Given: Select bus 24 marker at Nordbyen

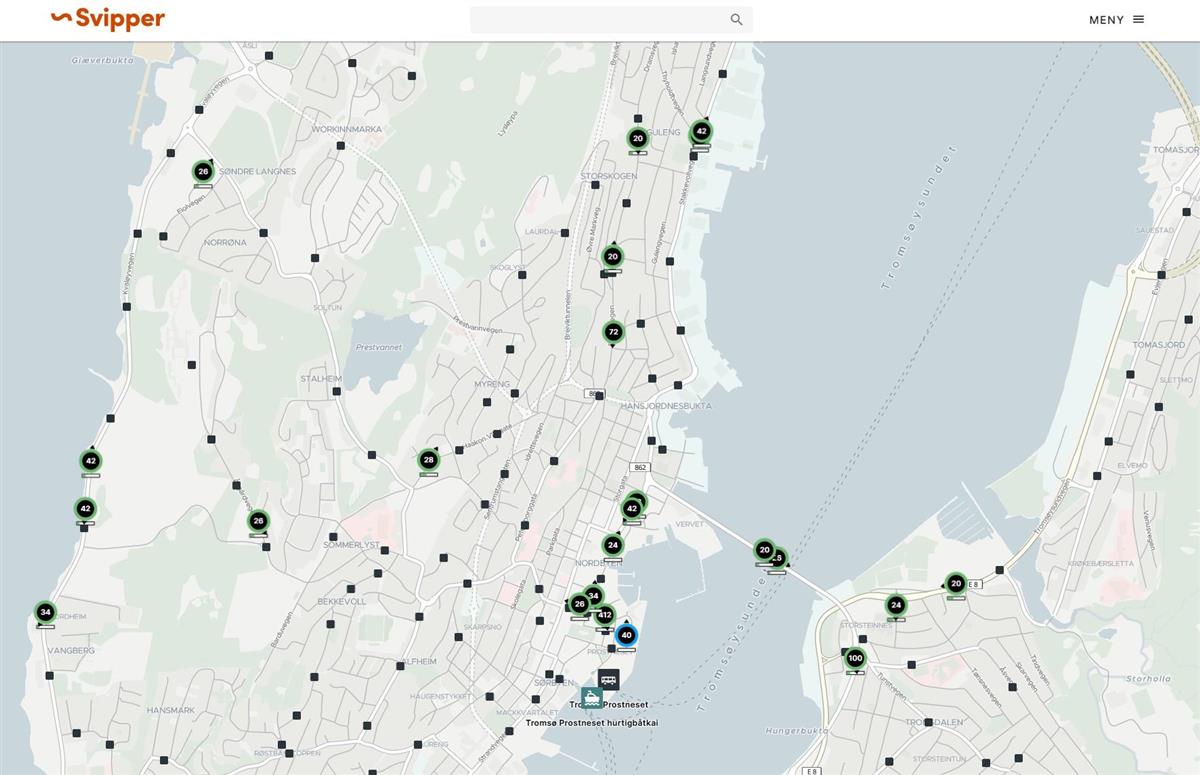Looking at the screenshot, I should click(x=613, y=545).
